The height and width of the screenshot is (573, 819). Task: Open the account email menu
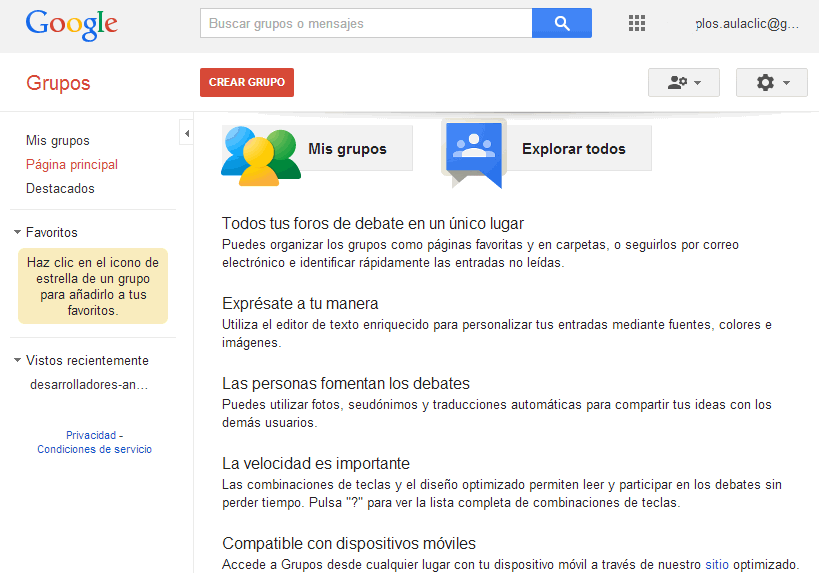point(747,24)
